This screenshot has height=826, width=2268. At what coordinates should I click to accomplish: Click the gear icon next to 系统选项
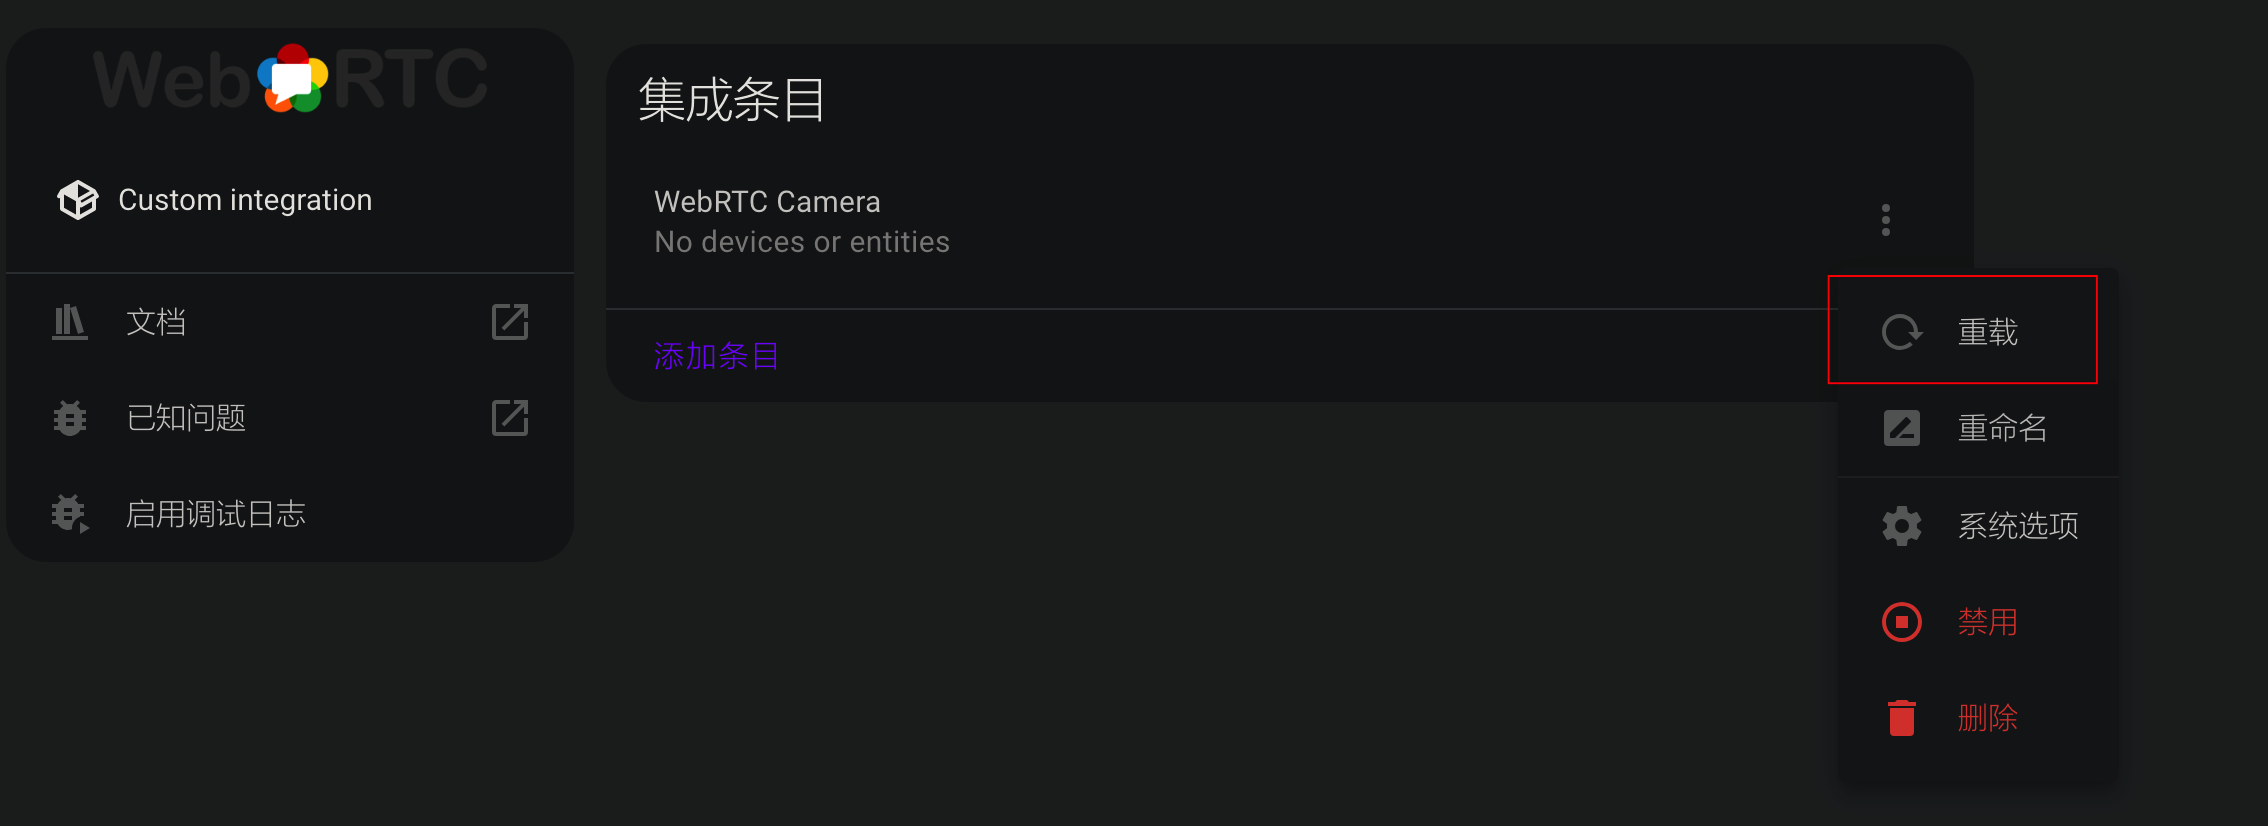(x=1901, y=524)
